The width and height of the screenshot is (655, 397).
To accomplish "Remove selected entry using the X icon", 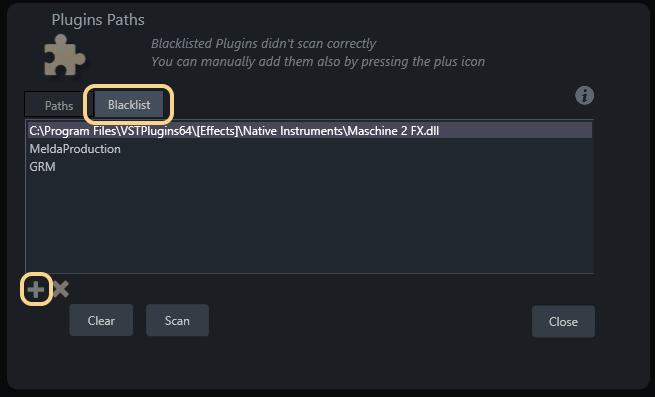I will point(61,289).
